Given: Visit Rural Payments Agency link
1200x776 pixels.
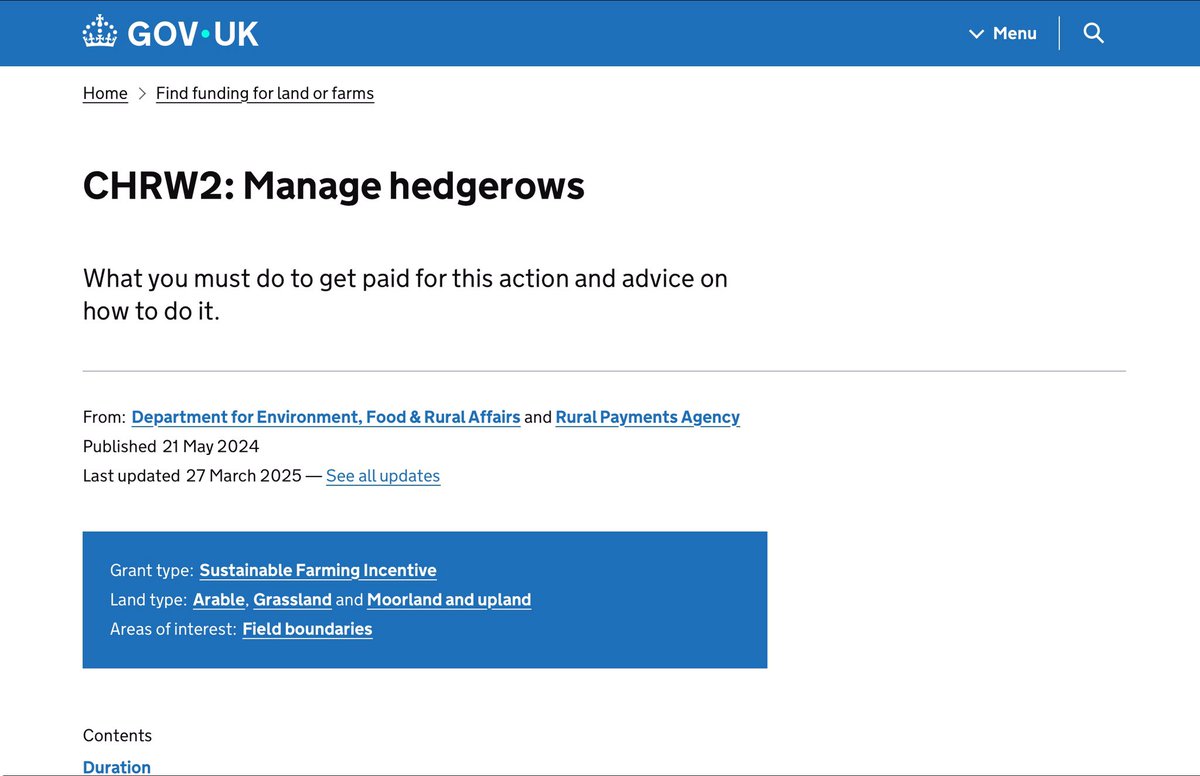Looking at the screenshot, I should (648, 417).
